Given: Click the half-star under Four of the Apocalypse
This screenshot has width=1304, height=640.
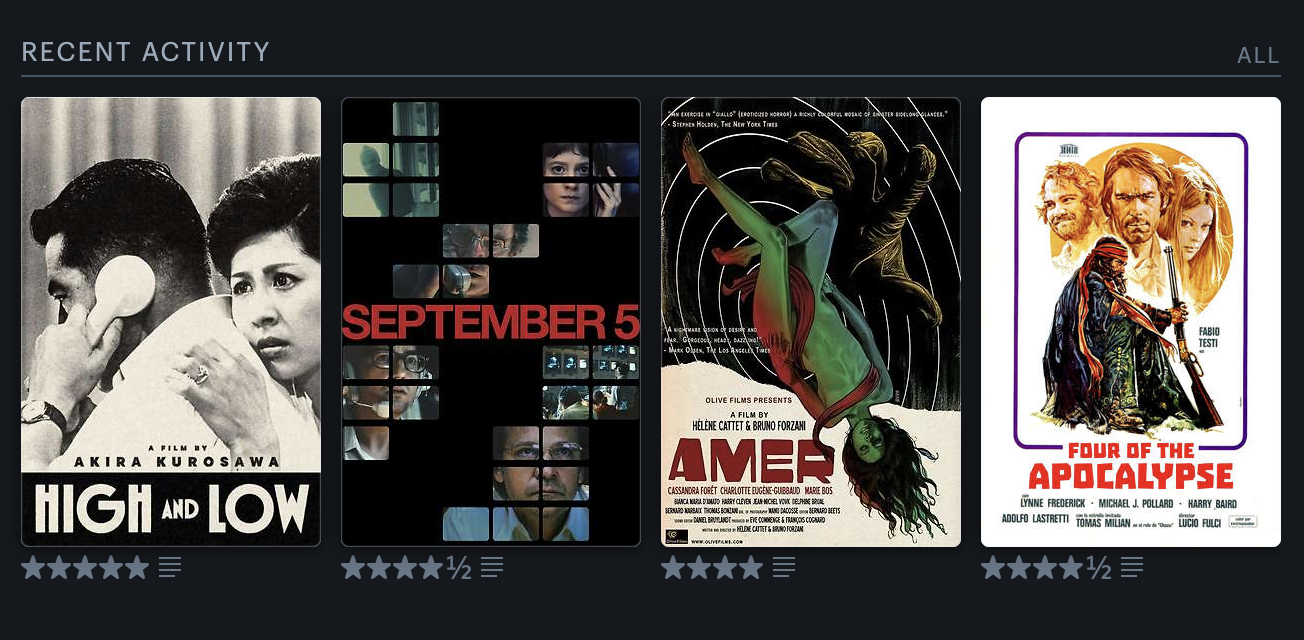Looking at the screenshot, I should coord(1099,568).
